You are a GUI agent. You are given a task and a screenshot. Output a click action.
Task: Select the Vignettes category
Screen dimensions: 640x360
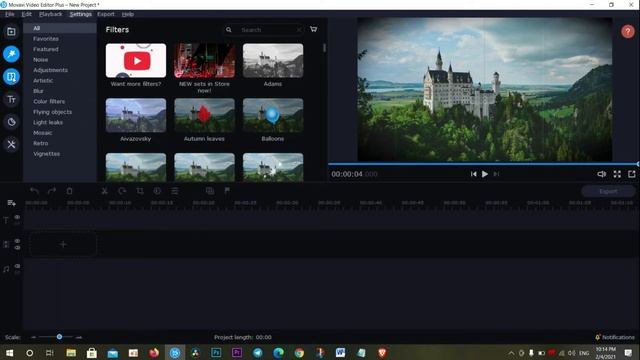(x=47, y=154)
